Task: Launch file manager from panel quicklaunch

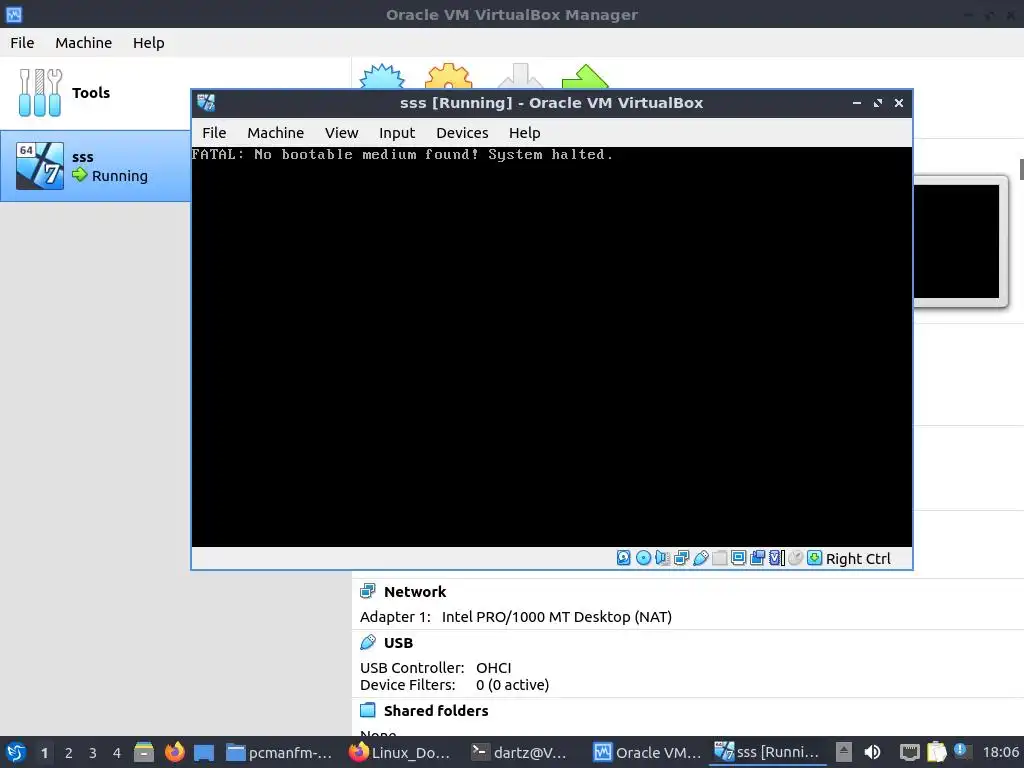Action: (144, 752)
